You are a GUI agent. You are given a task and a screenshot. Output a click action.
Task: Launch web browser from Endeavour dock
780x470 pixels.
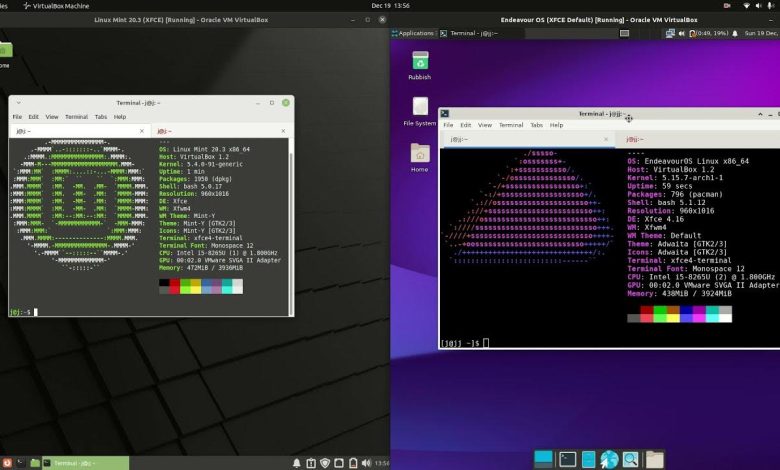(609, 459)
